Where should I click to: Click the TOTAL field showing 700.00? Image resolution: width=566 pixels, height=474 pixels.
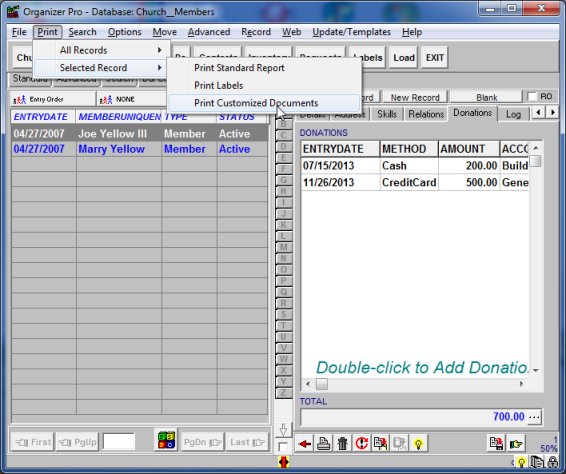point(414,417)
